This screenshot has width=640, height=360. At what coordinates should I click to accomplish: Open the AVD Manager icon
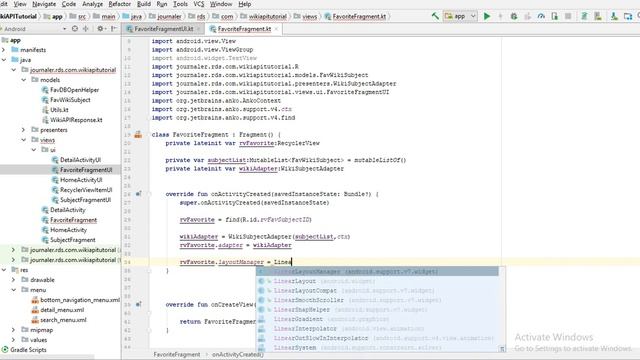click(x=598, y=16)
